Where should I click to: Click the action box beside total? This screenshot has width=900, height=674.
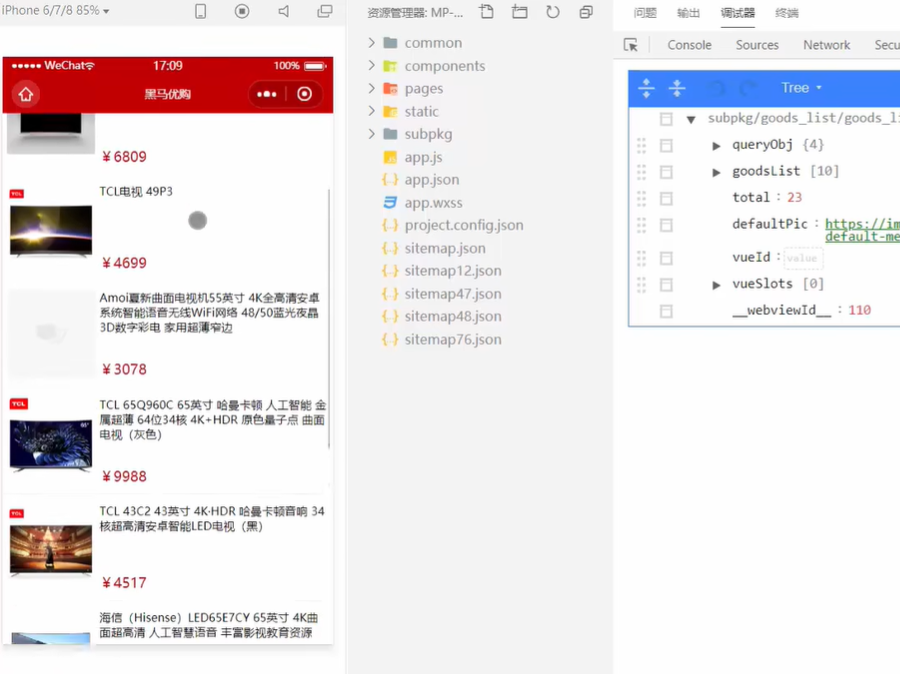coord(666,198)
